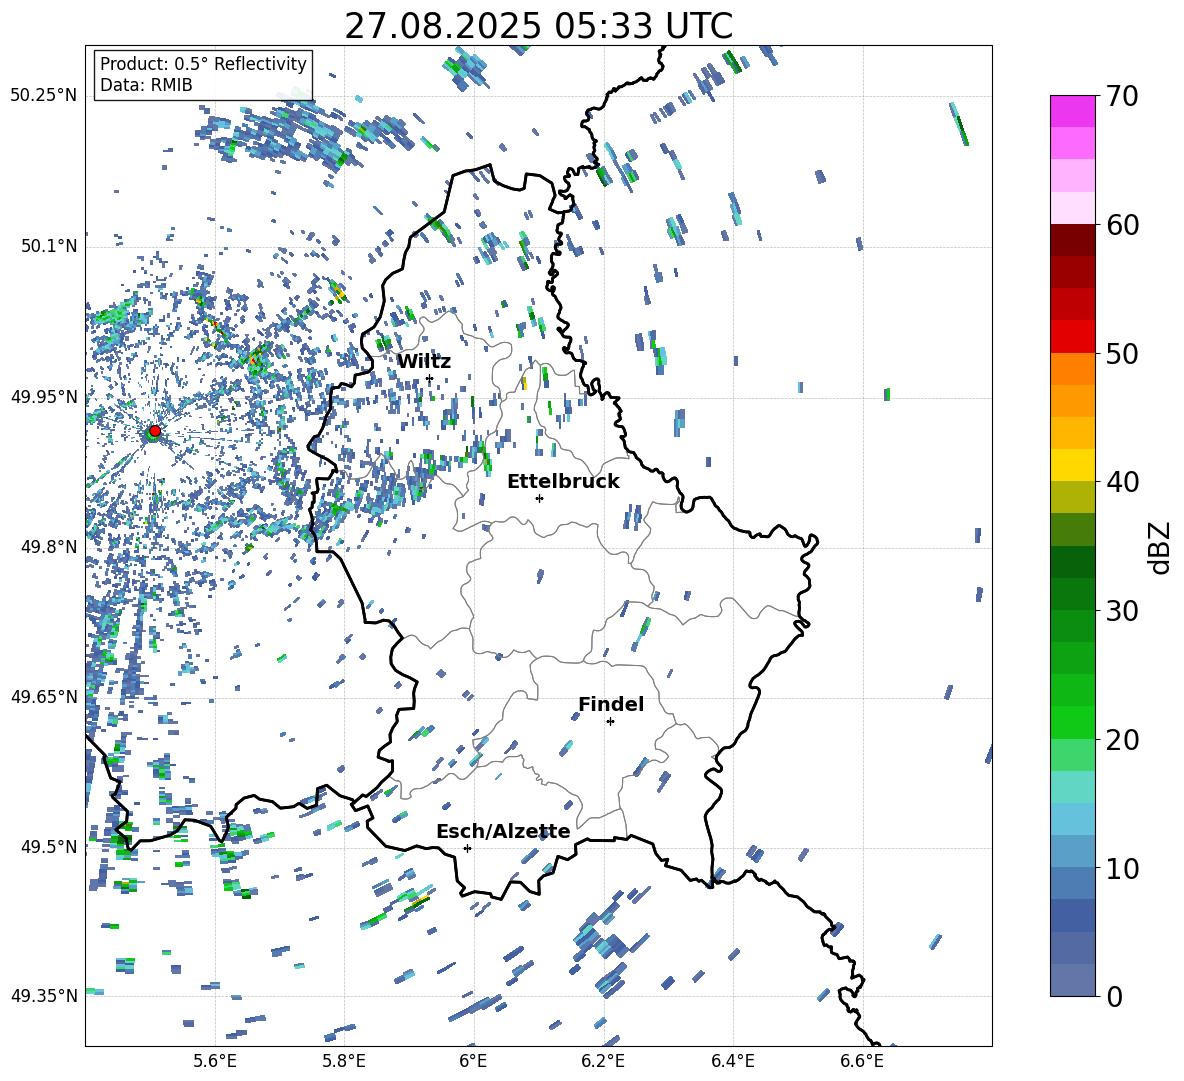Click the 50.25°N latitude label

(44, 96)
